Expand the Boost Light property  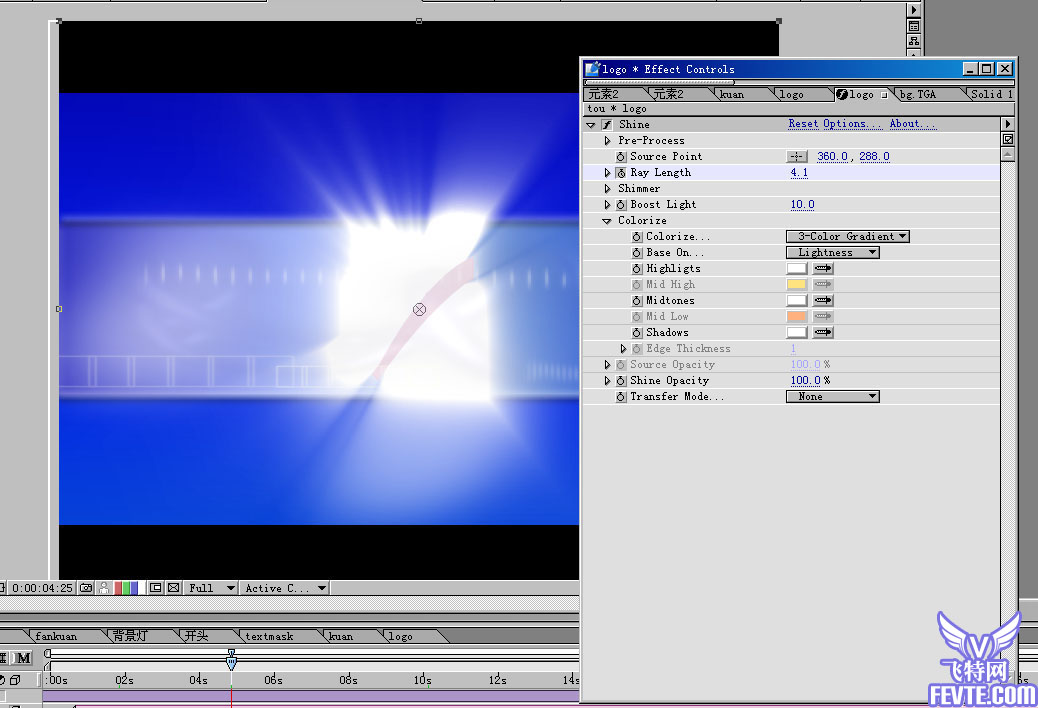pyautogui.click(x=607, y=205)
